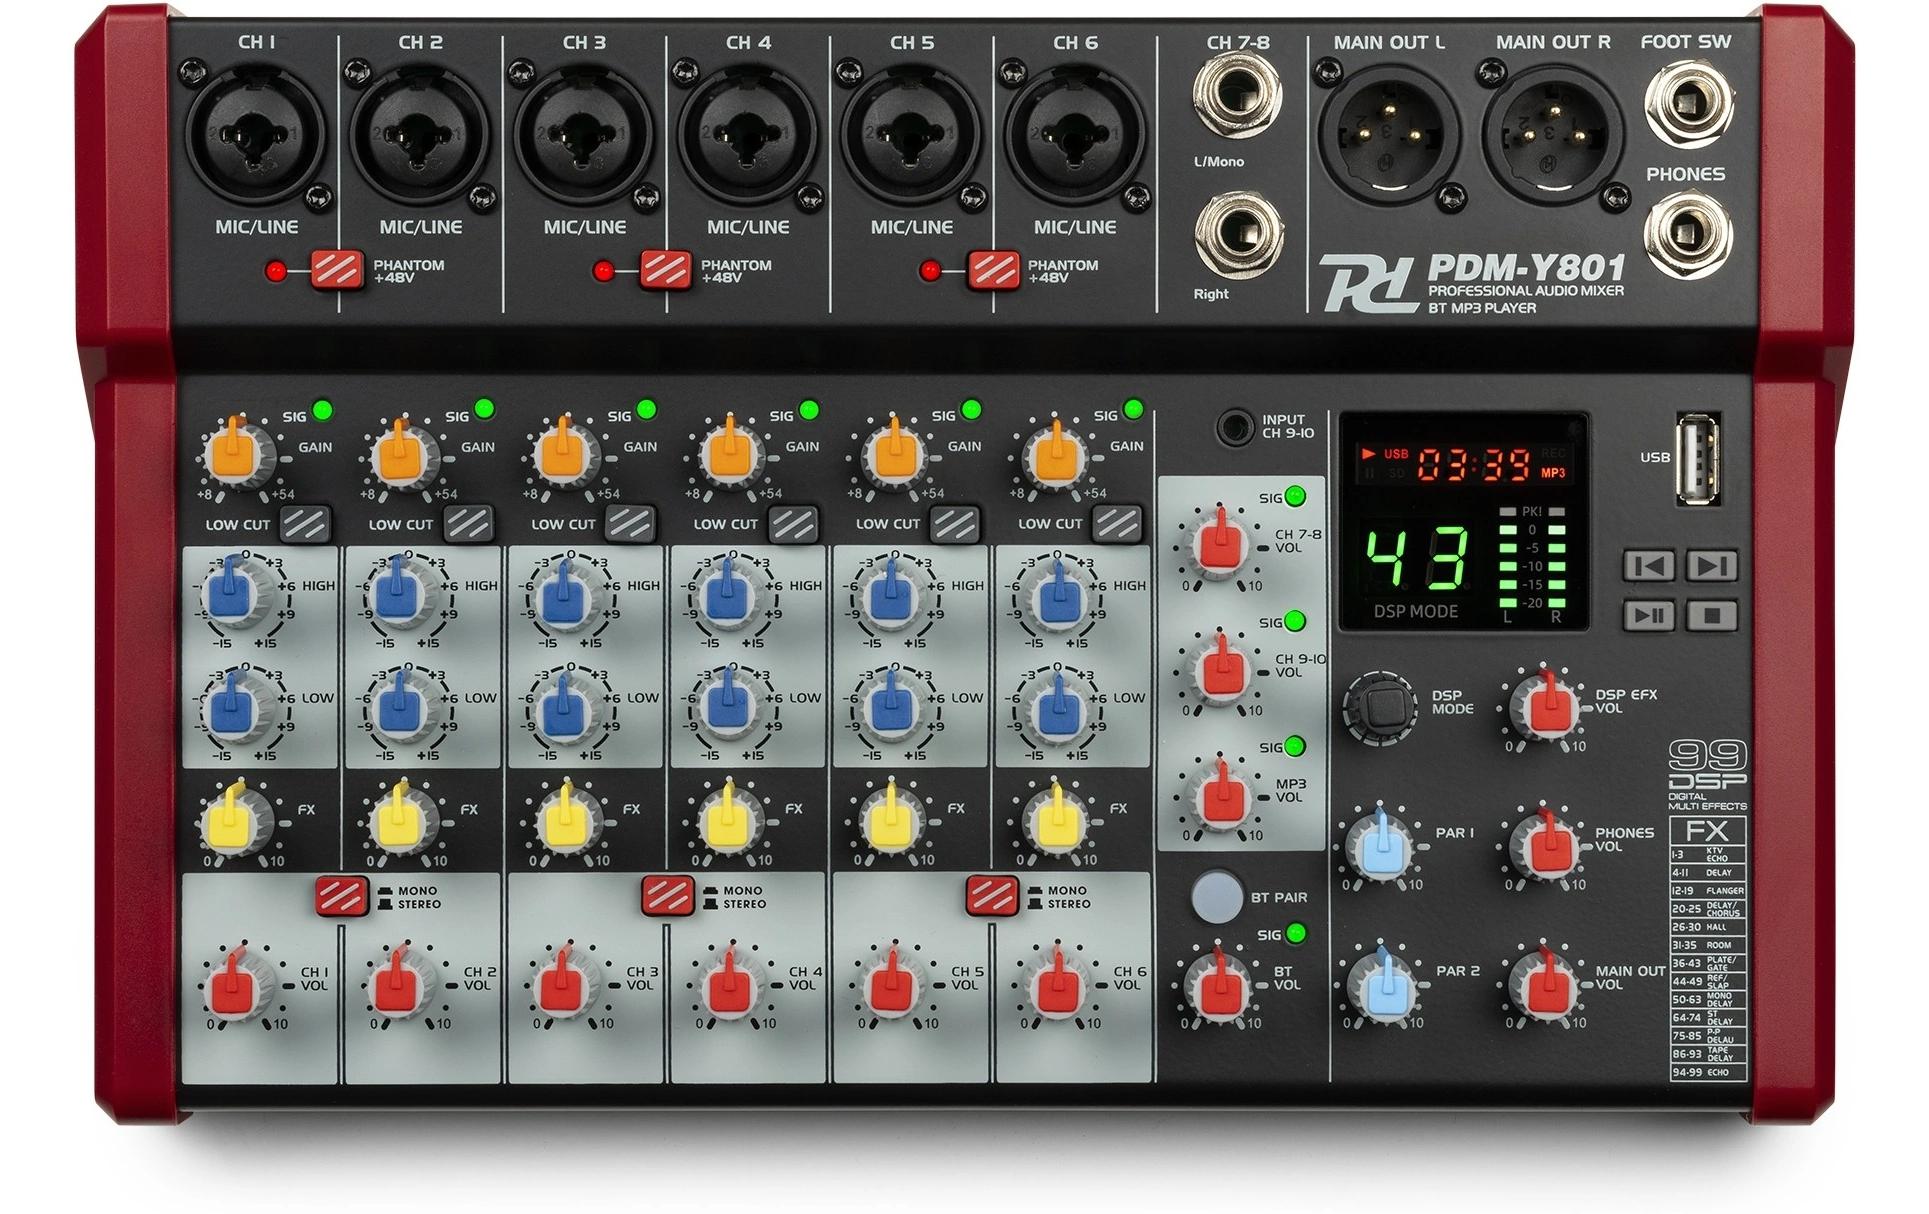The image size is (1929, 1214).
Task: Switch CH 1-2 mono/stereo button
Action: (342, 896)
